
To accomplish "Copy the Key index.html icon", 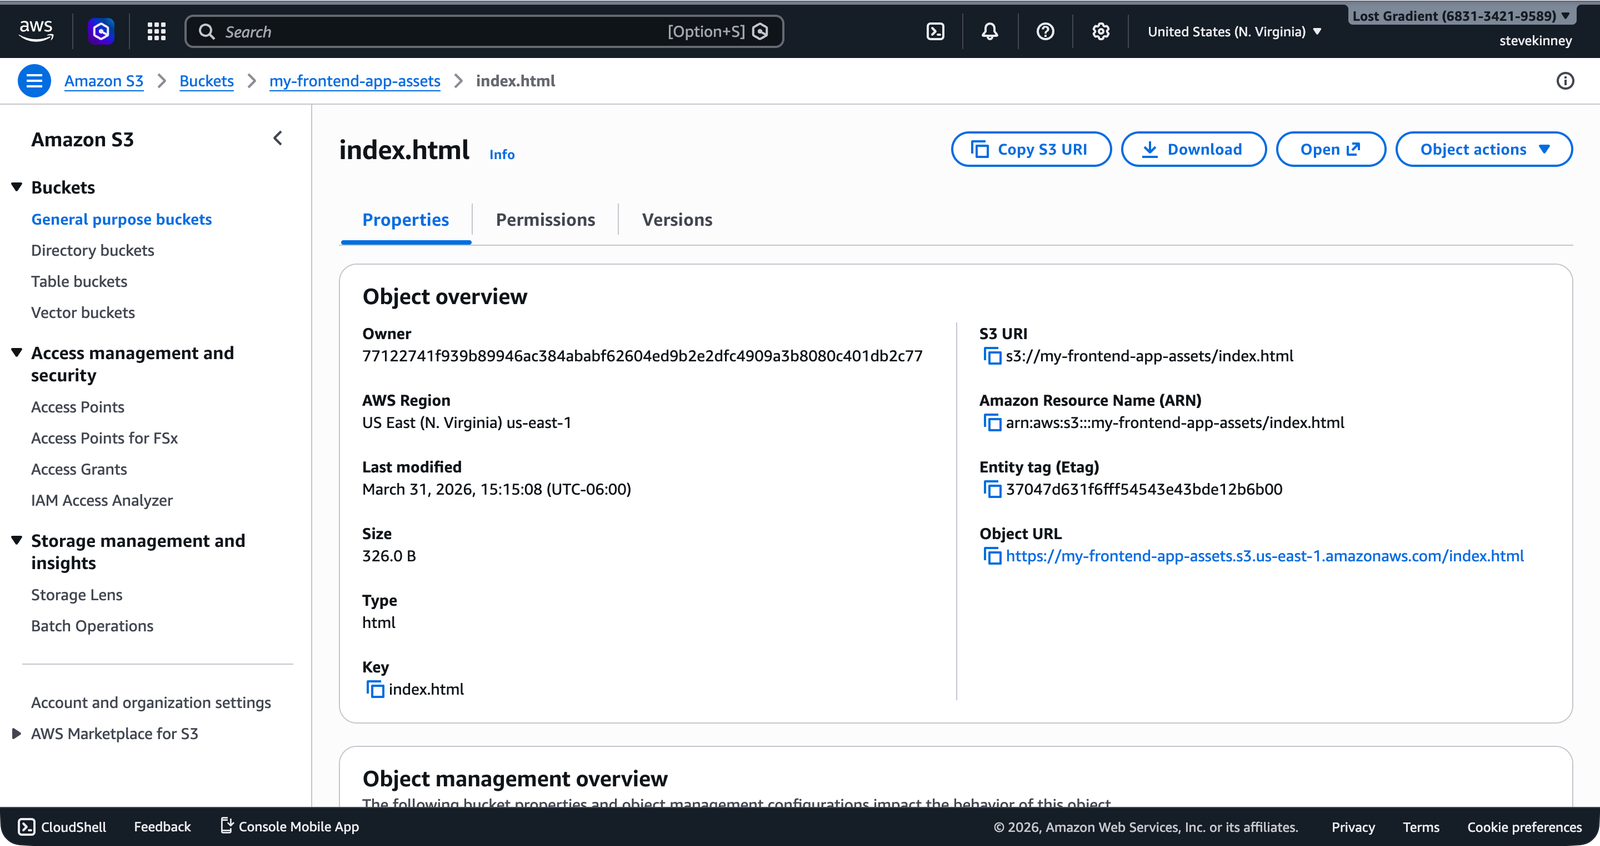I will 375,689.
